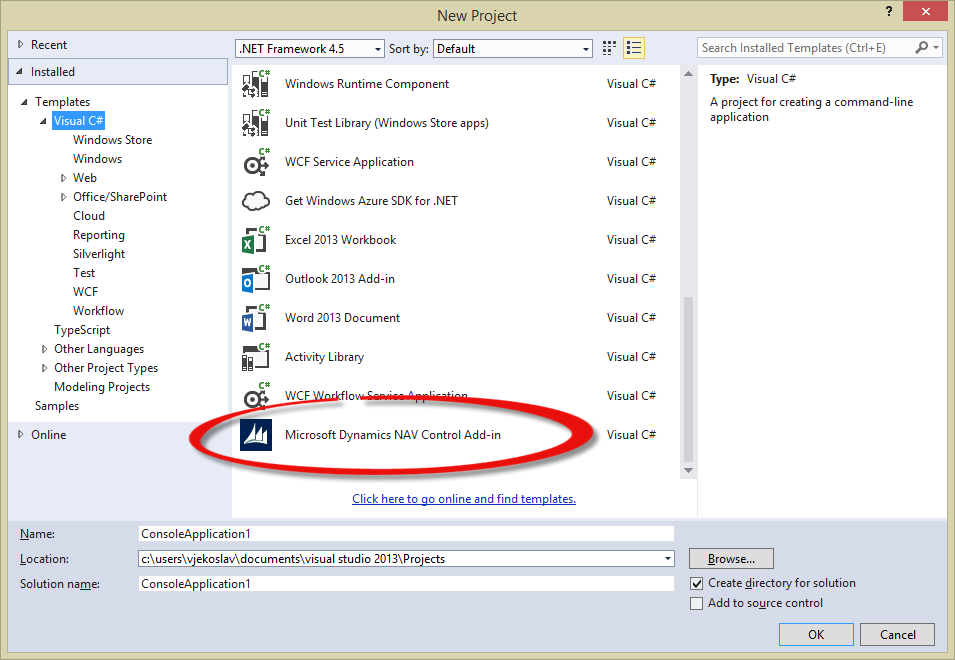The width and height of the screenshot is (955, 660).
Task: Open search options dropdown arrow
Action: click(x=936, y=47)
